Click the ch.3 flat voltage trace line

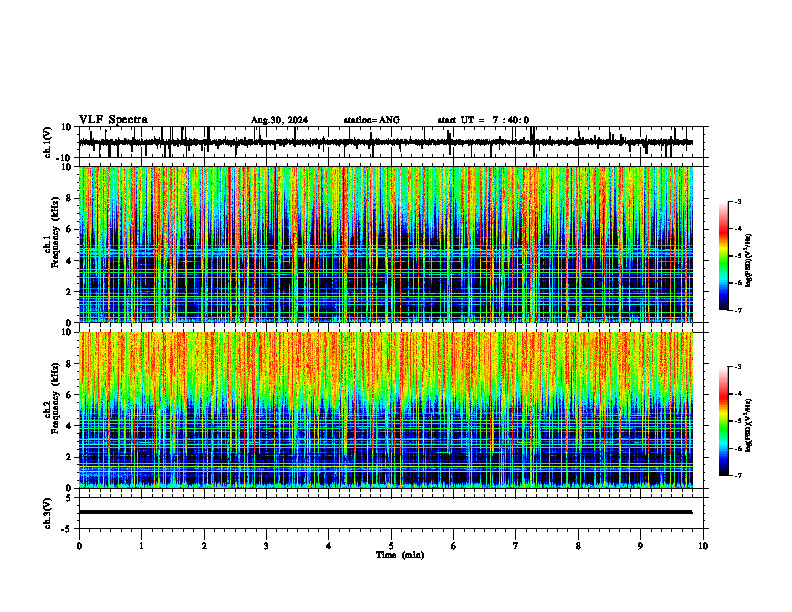coord(386,512)
